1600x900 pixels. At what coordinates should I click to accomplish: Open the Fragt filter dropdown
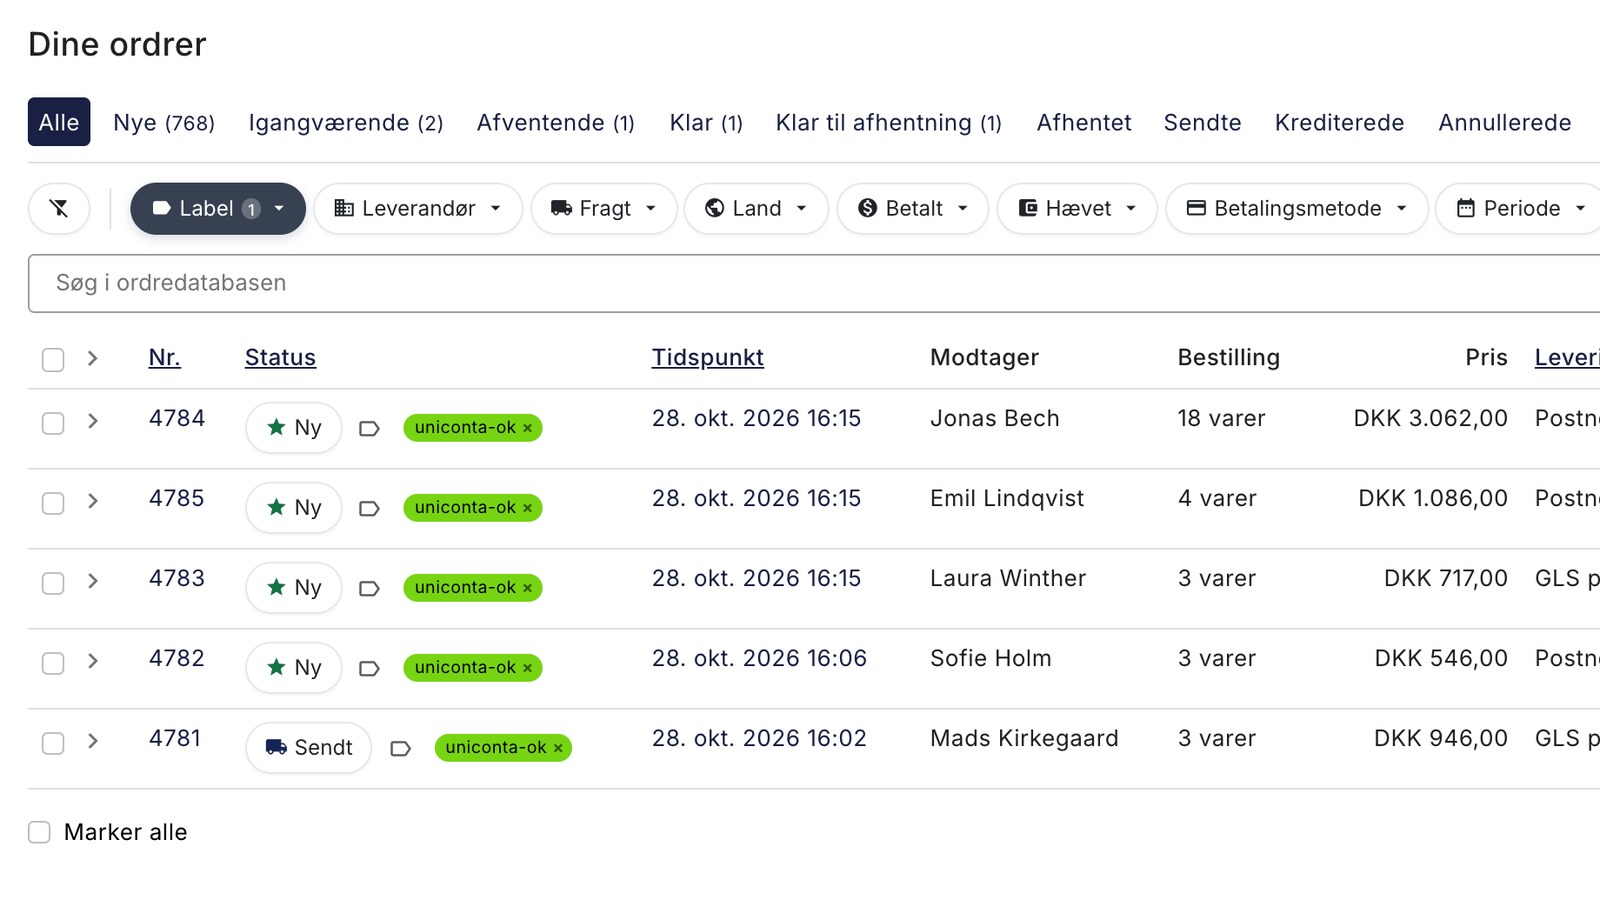click(604, 208)
